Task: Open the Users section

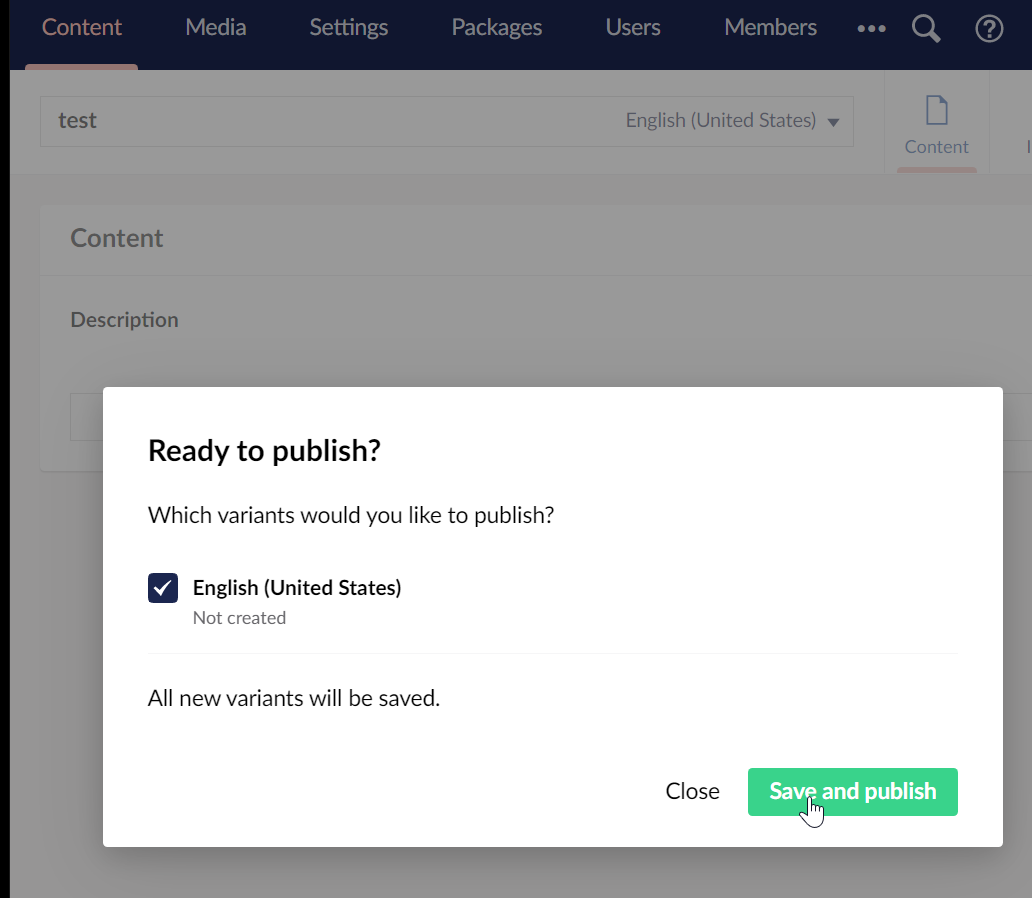Action: click(x=632, y=28)
